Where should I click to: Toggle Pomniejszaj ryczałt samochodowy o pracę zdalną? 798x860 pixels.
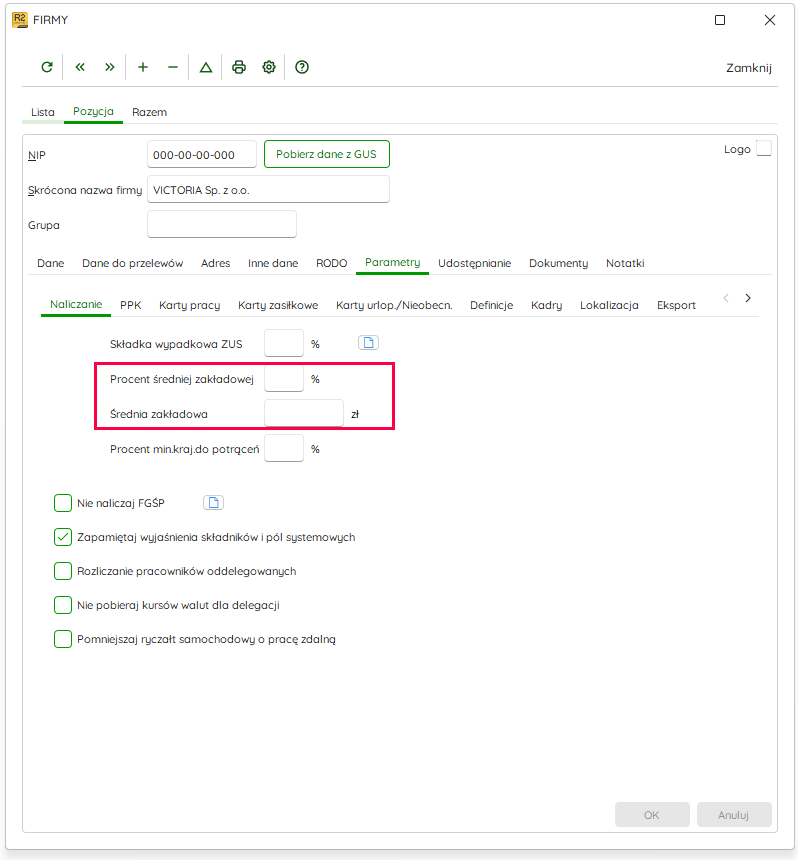pyautogui.click(x=63, y=639)
